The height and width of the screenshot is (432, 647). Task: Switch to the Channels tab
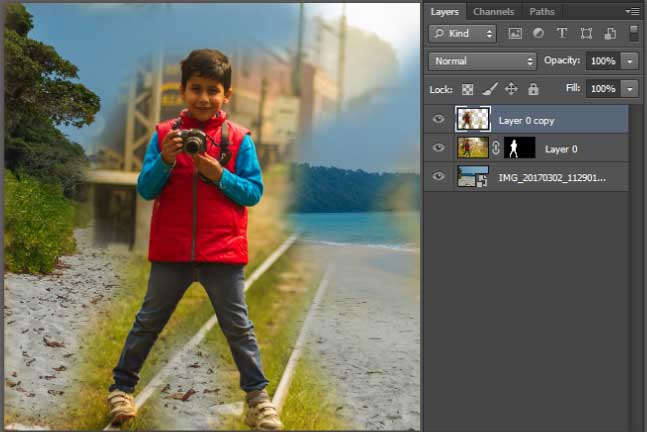coord(494,12)
